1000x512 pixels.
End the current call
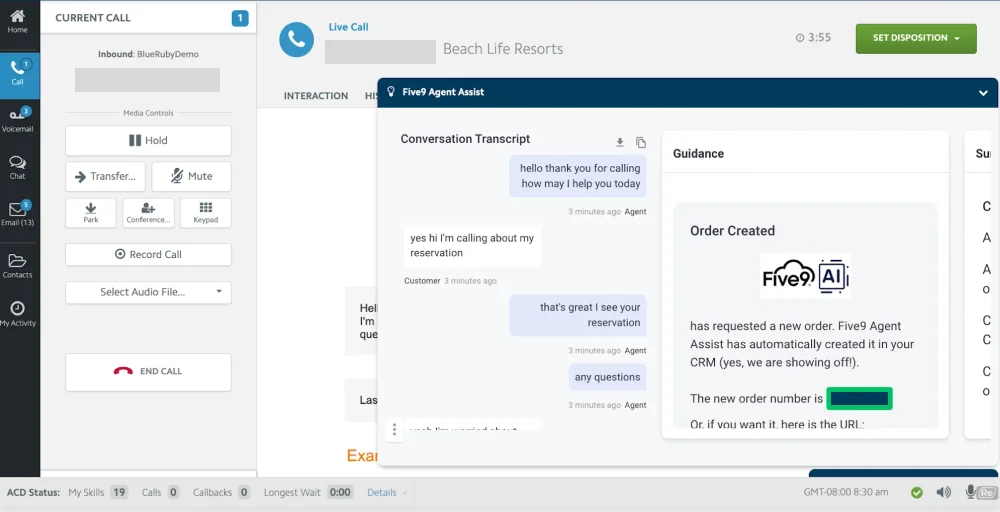(x=148, y=372)
